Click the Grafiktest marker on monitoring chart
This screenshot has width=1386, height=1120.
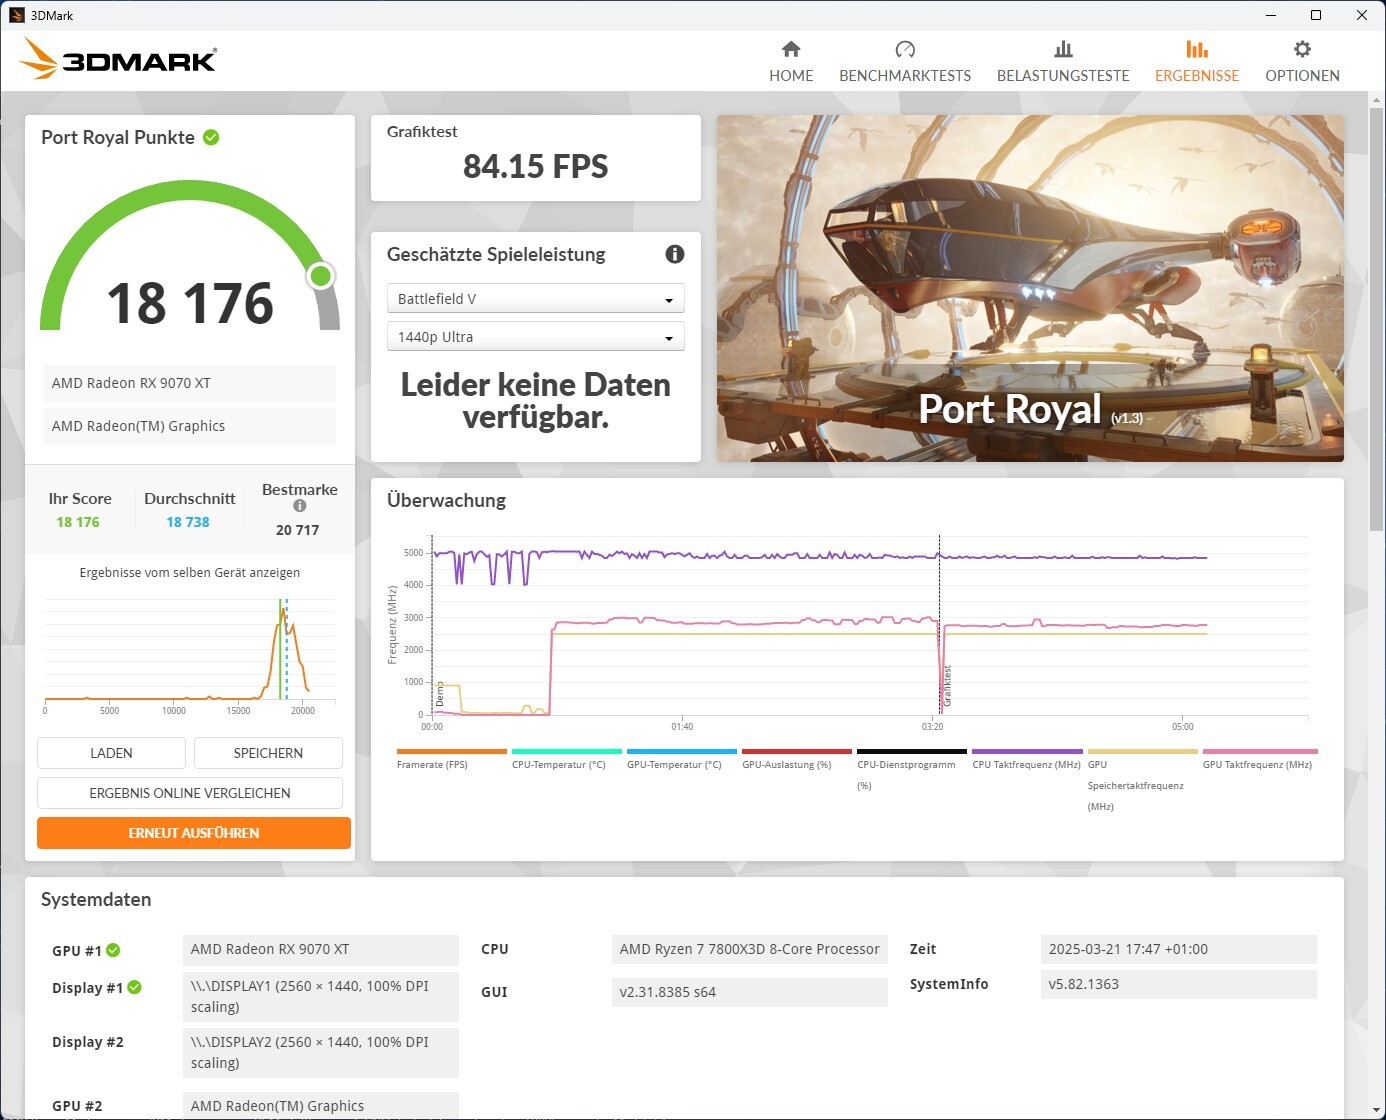pos(947,687)
